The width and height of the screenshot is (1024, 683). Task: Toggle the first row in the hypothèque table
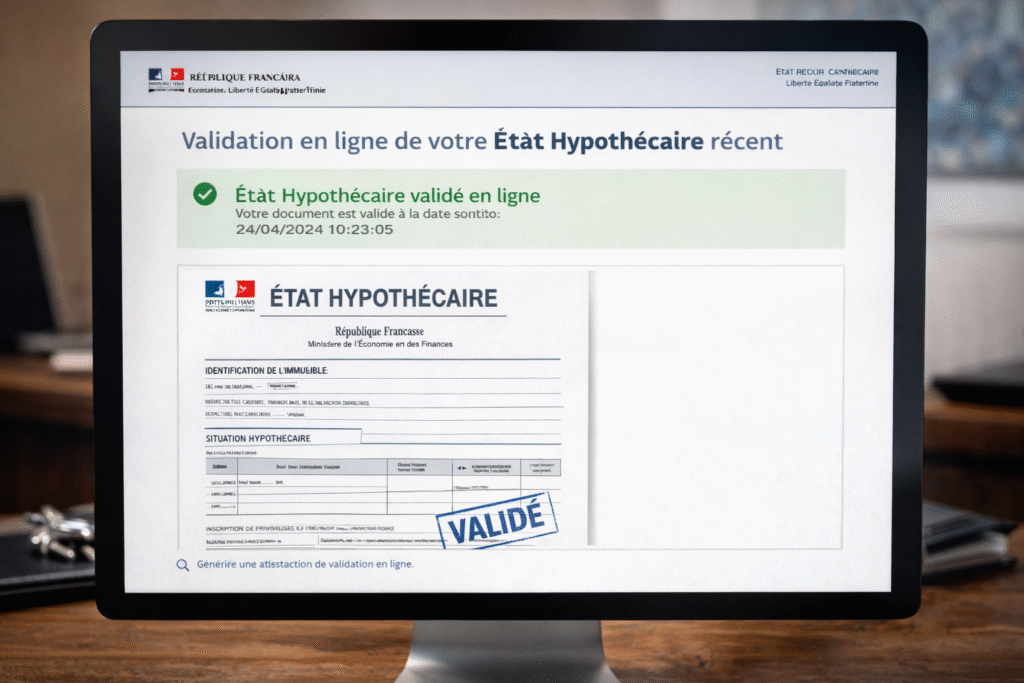point(300,481)
